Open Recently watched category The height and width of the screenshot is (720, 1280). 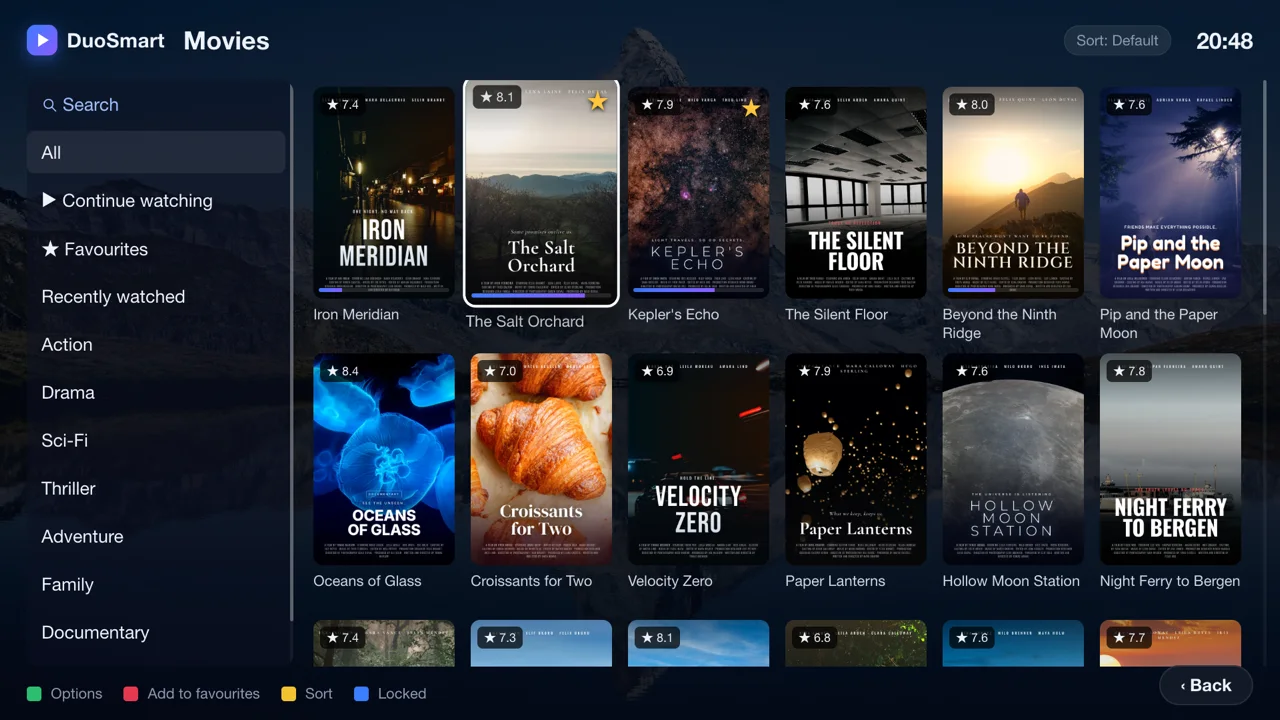click(156, 297)
